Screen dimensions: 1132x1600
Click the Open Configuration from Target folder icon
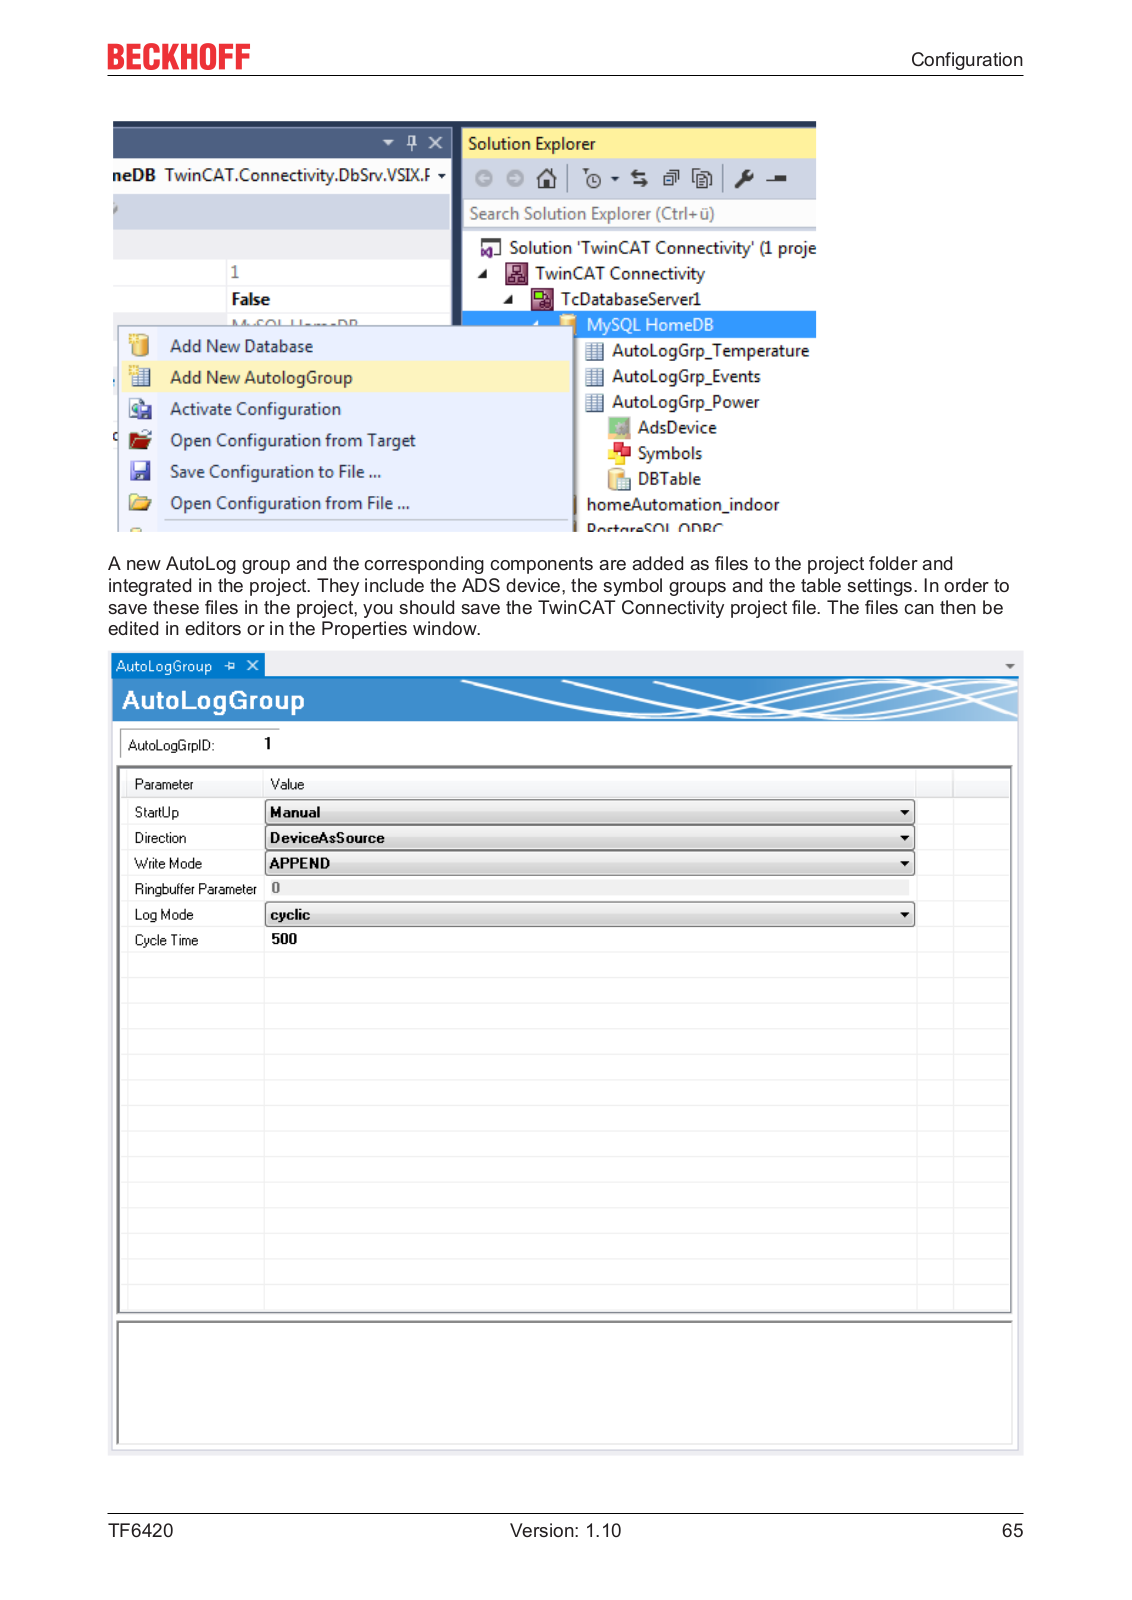click(140, 440)
